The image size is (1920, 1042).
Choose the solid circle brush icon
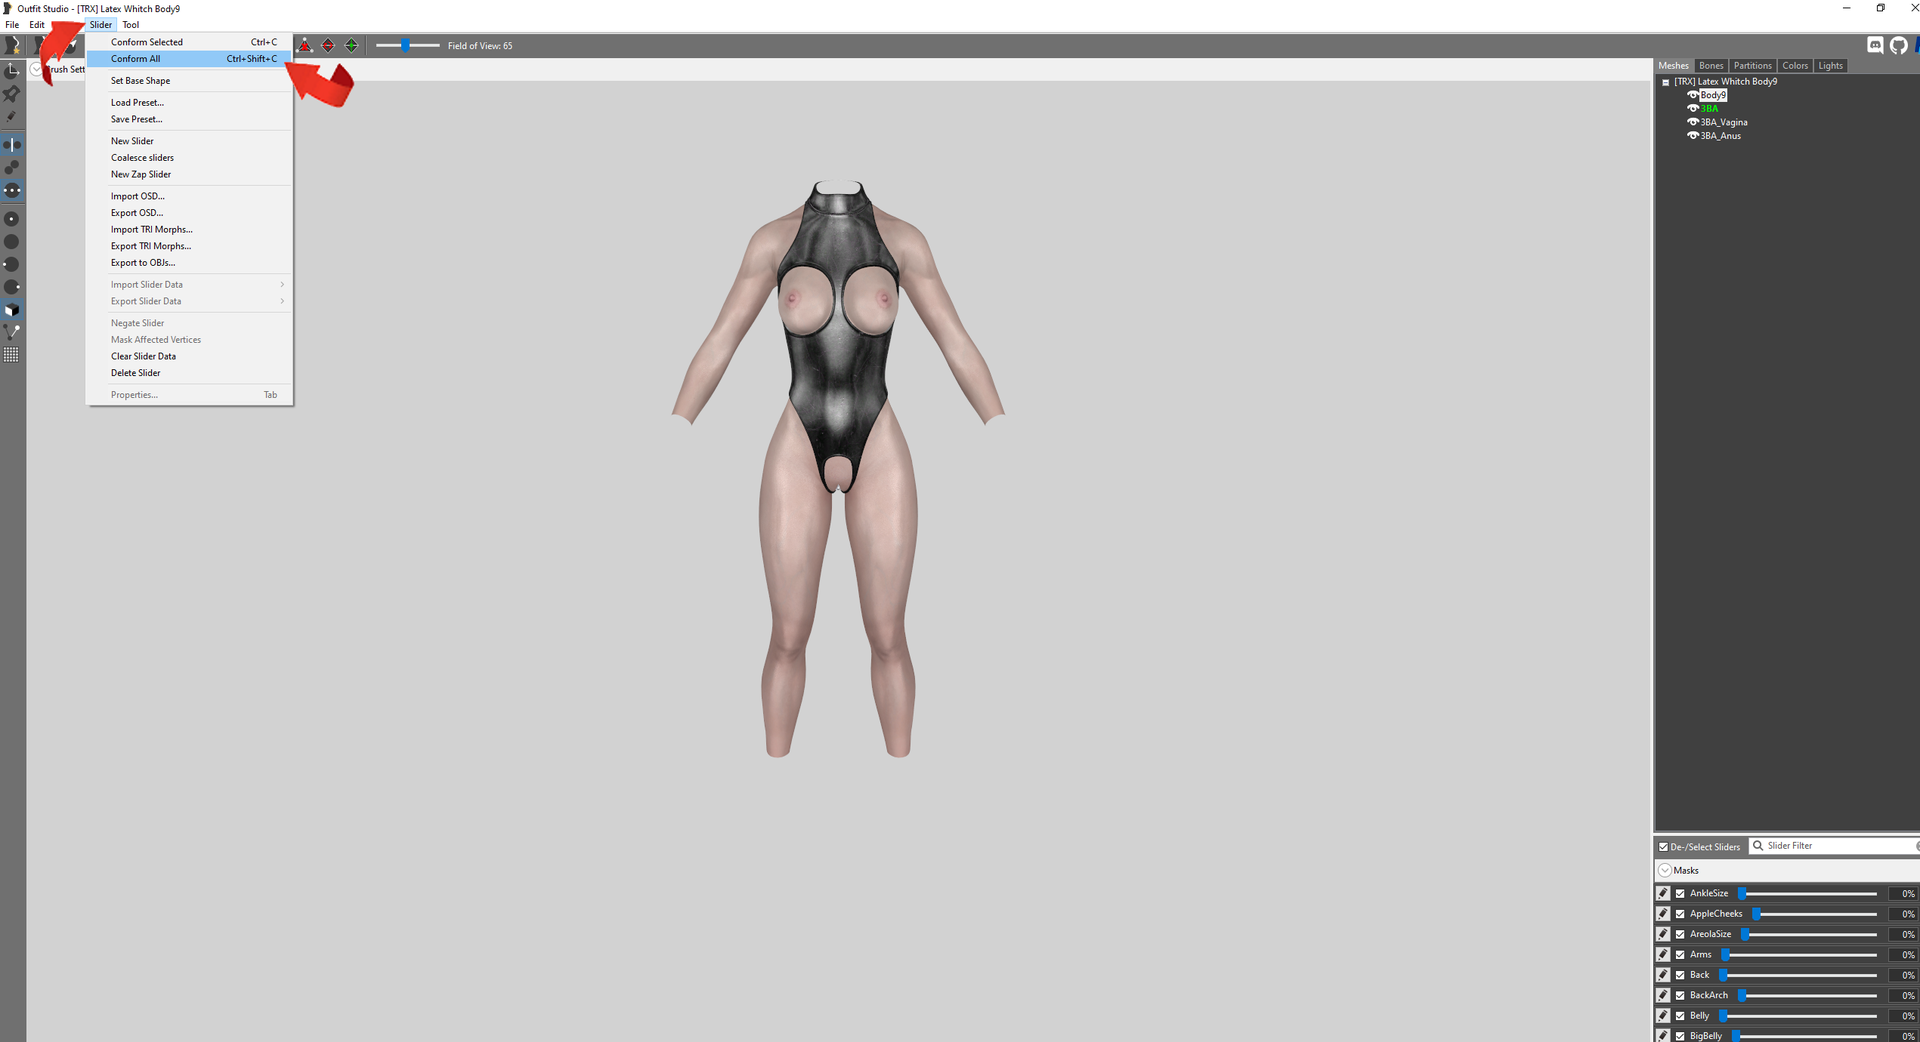[12, 242]
